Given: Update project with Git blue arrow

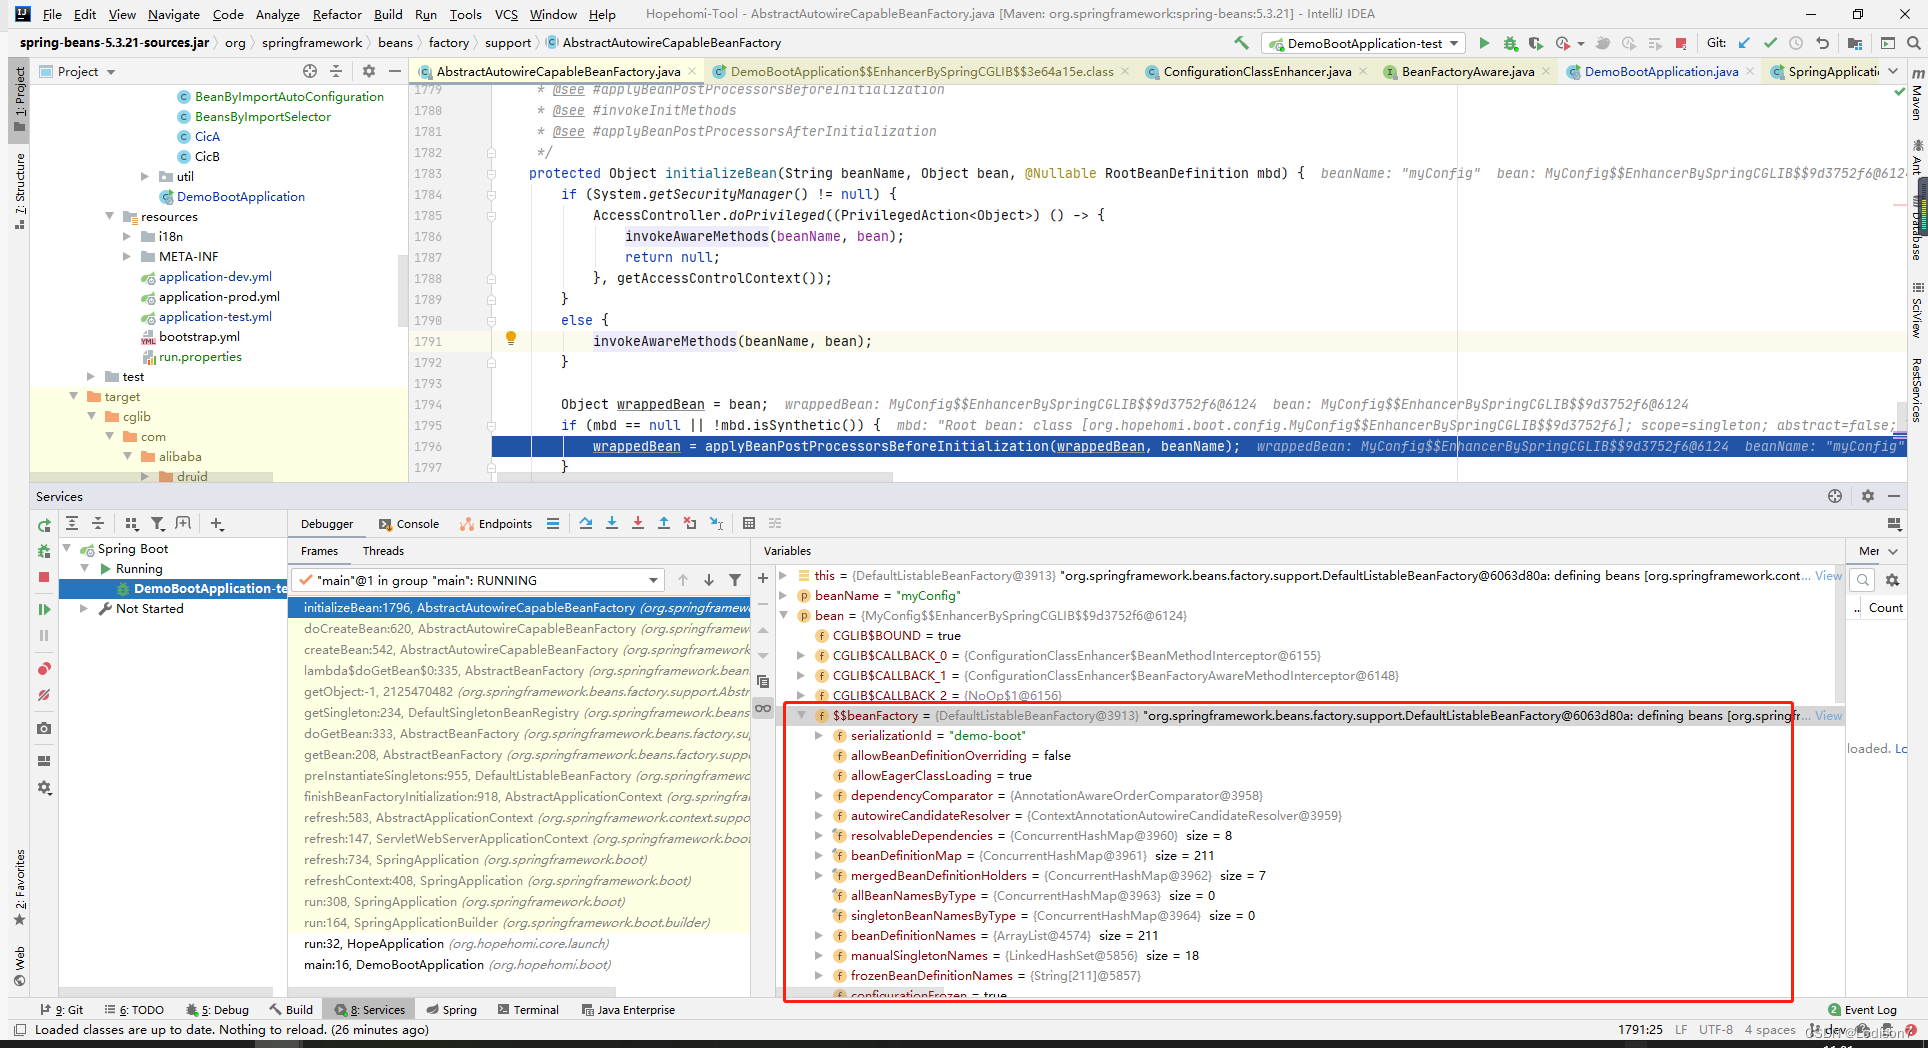Looking at the screenshot, I should (x=1744, y=43).
